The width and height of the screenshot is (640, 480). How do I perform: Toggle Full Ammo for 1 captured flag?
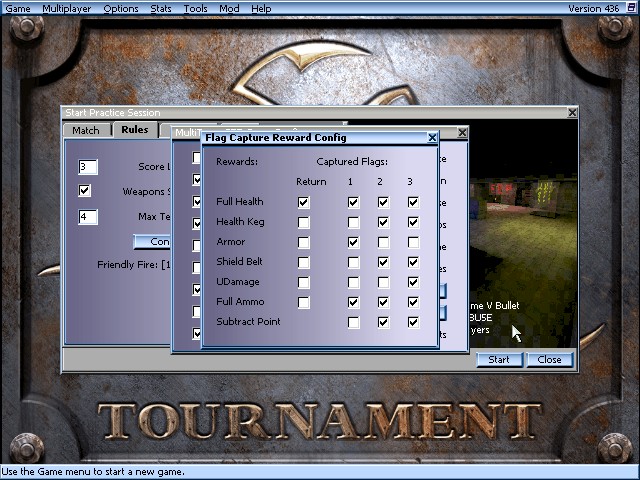pos(353,302)
